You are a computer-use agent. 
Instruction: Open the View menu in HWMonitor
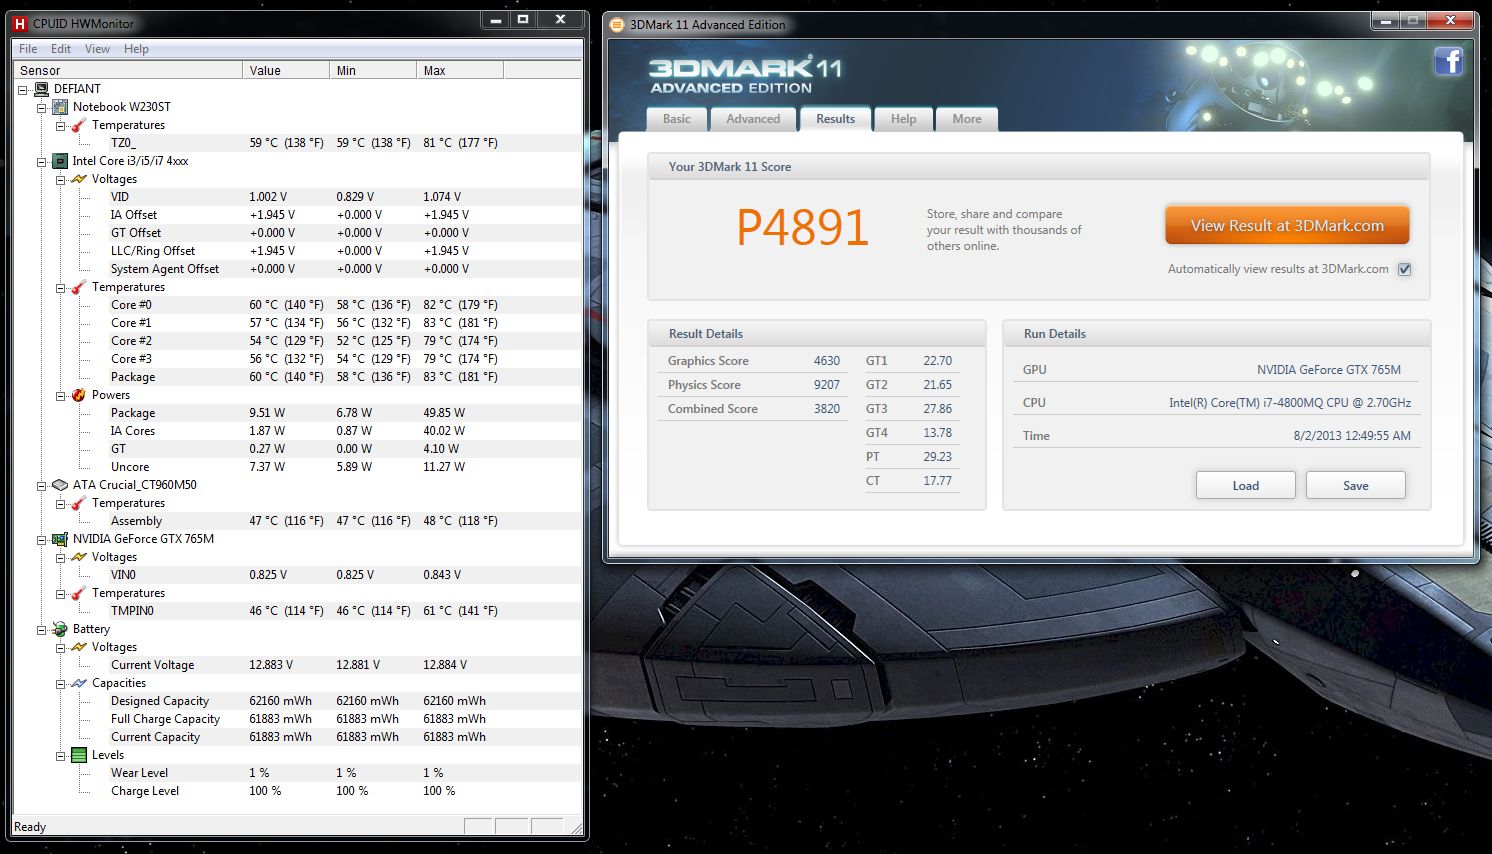[97, 49]
